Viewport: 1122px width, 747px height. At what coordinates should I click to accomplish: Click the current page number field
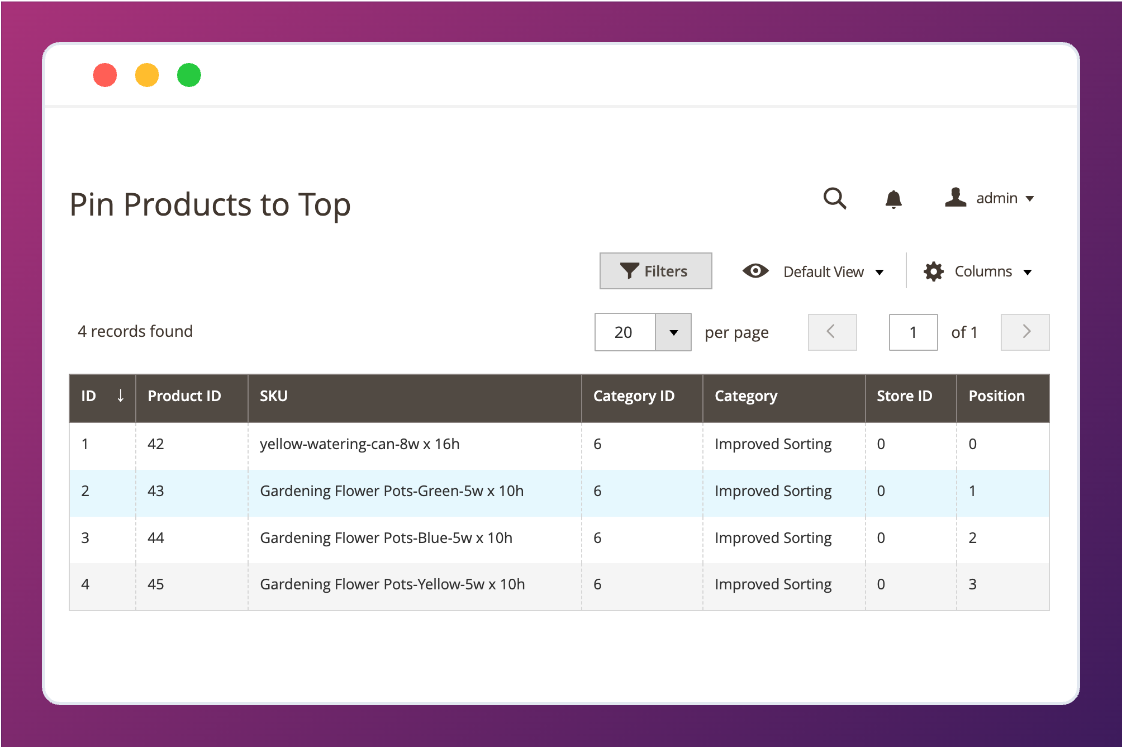pos(913,332)
